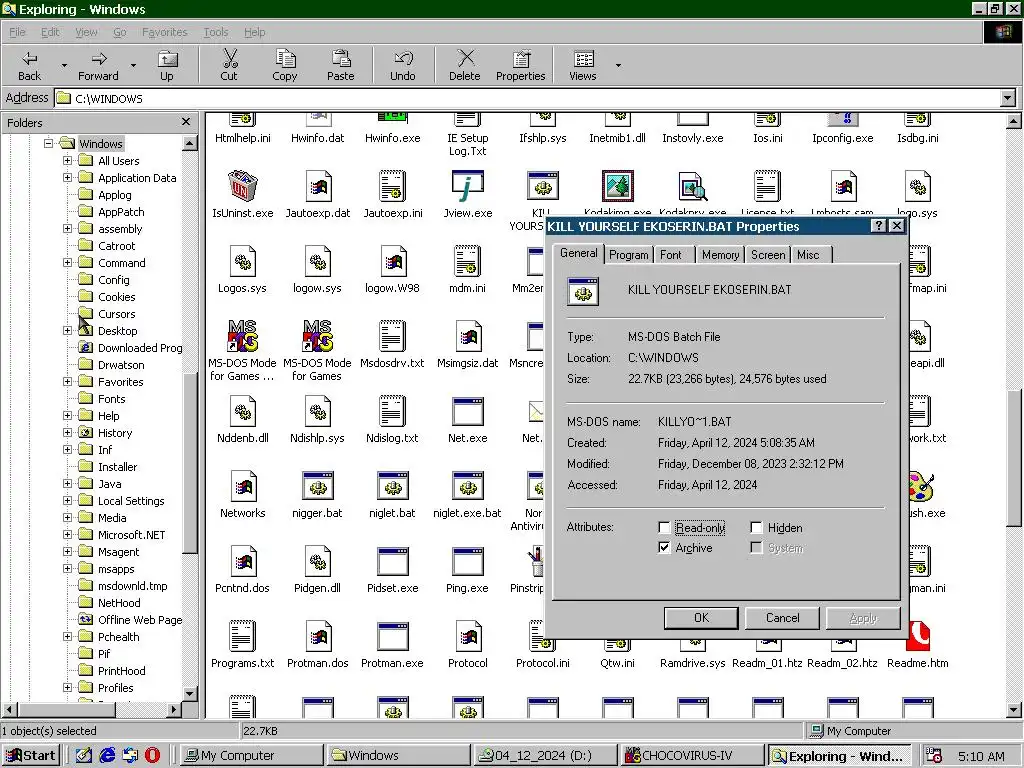
Task: Click the Cut scissors icon
Action: pyautogui.click(x=229, y=59)
